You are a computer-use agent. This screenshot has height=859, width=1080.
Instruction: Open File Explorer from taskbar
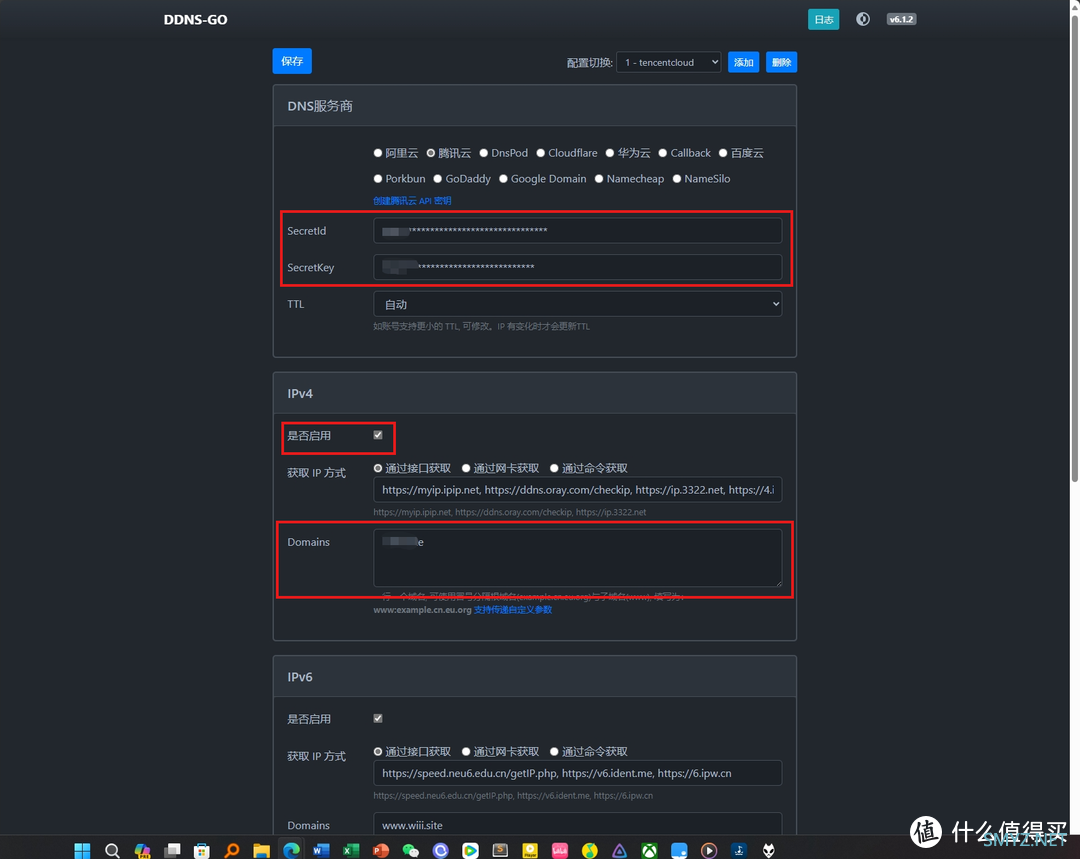coord(261,850)
